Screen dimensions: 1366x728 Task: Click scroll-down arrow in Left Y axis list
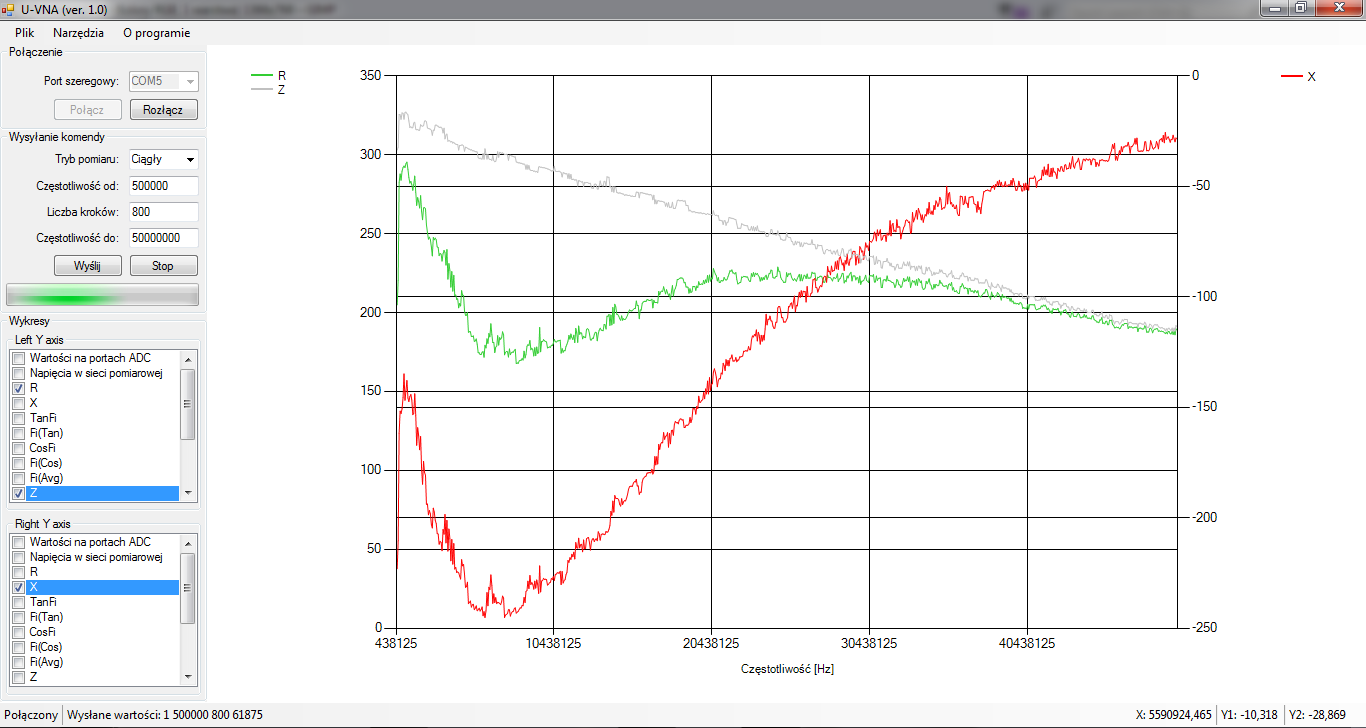[187, 493]
